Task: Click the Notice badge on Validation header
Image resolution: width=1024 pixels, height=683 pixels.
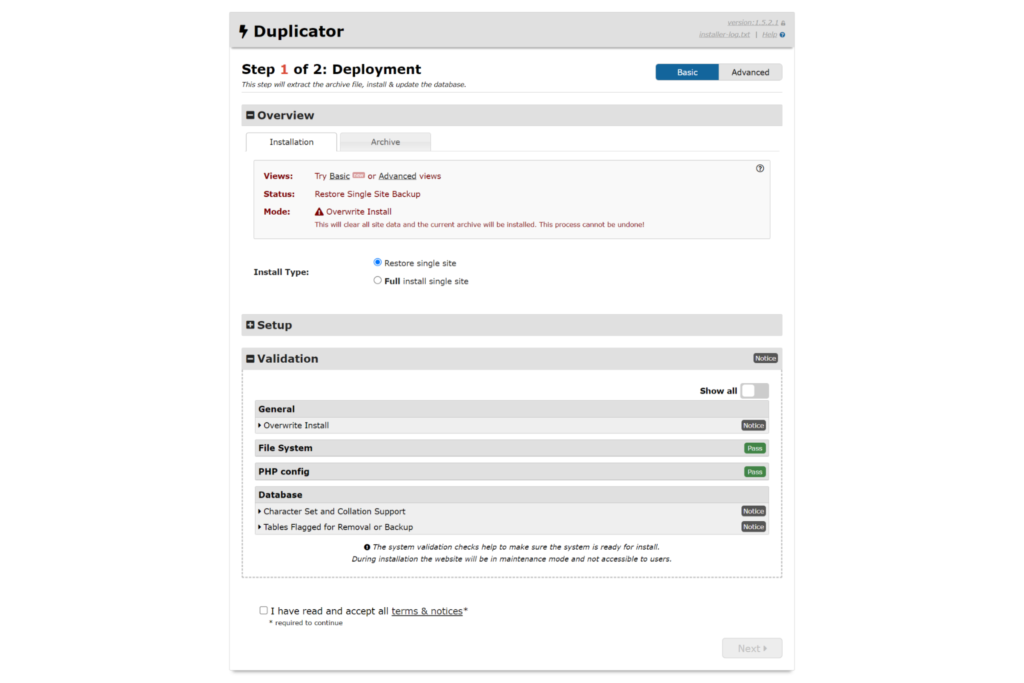Action: pyautogui.click(x=765, y=358)
